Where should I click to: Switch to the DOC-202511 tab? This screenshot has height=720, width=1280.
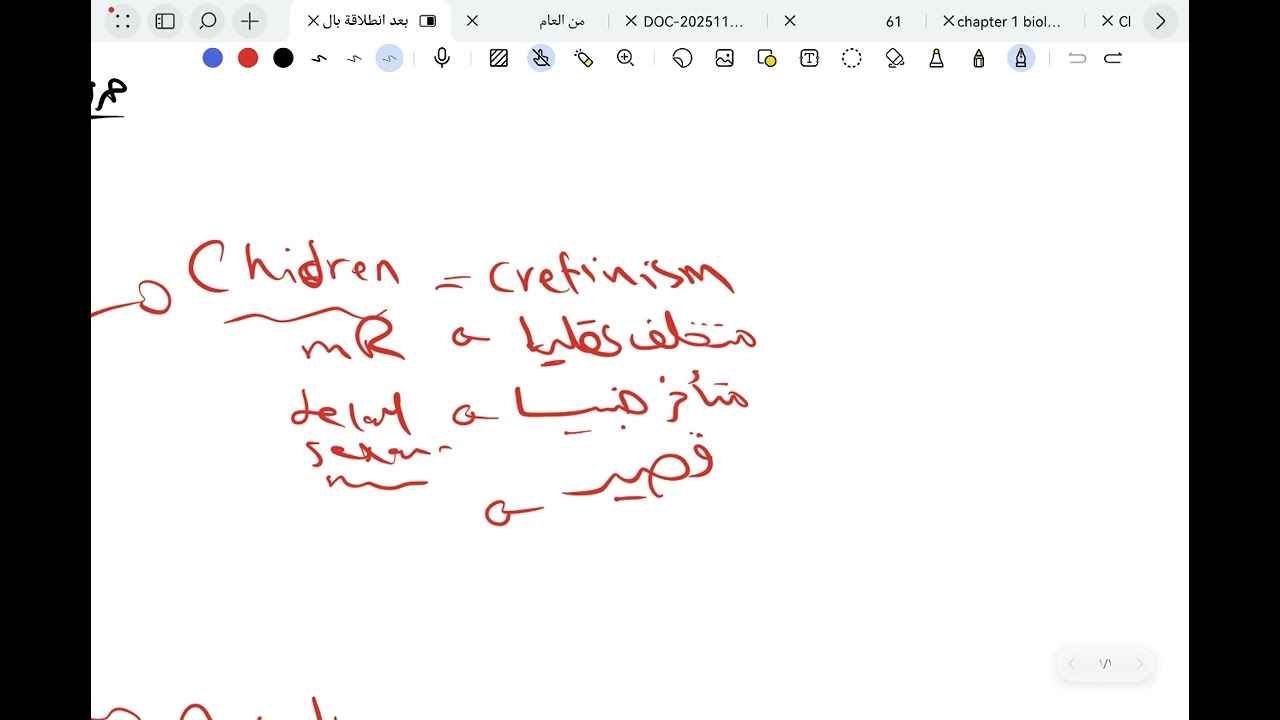click(x=693, y=21)
